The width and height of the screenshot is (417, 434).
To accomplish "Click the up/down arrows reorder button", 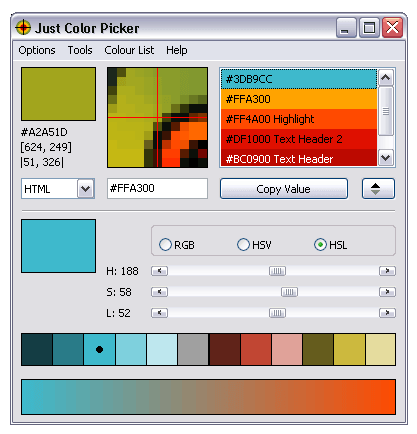I will pyautogui.click(x=378, y=189).
